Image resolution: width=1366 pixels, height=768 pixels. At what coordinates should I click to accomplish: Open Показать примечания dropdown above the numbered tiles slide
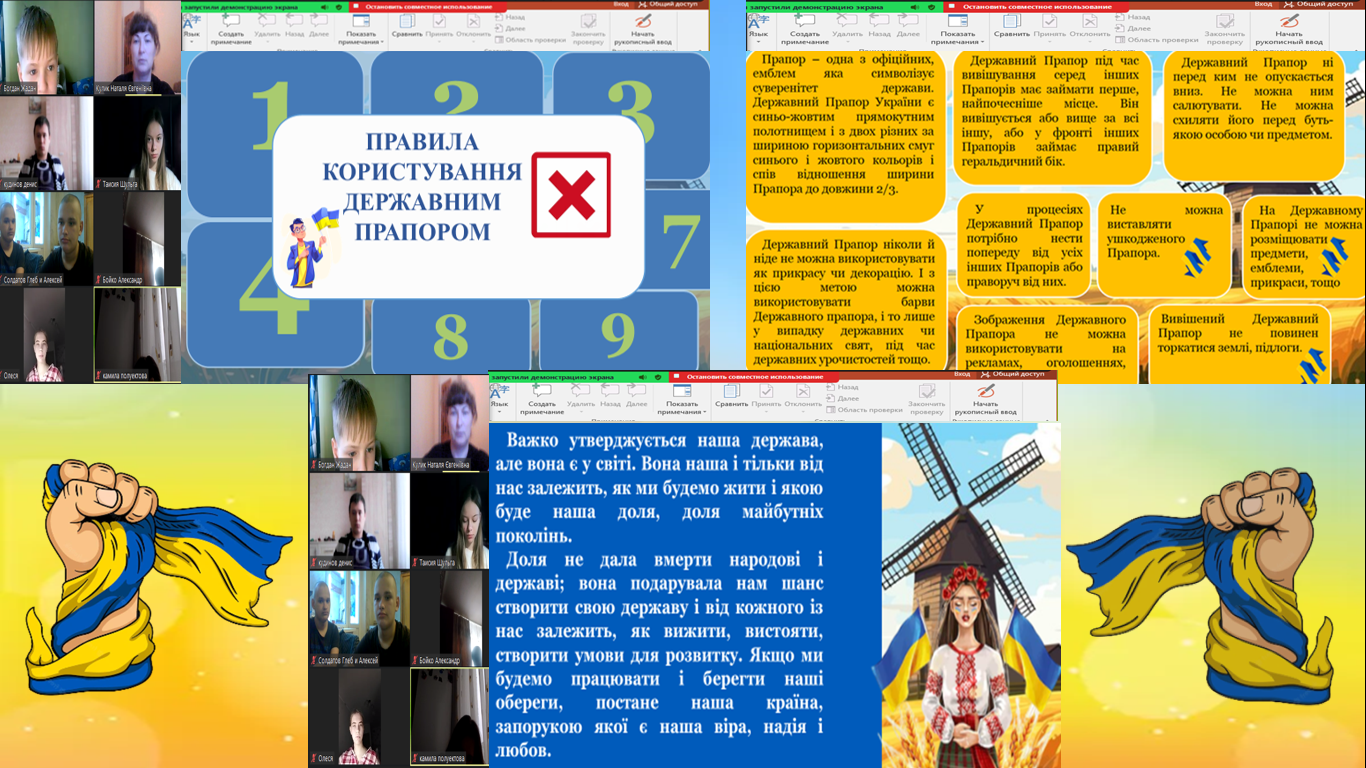point(360,29)
